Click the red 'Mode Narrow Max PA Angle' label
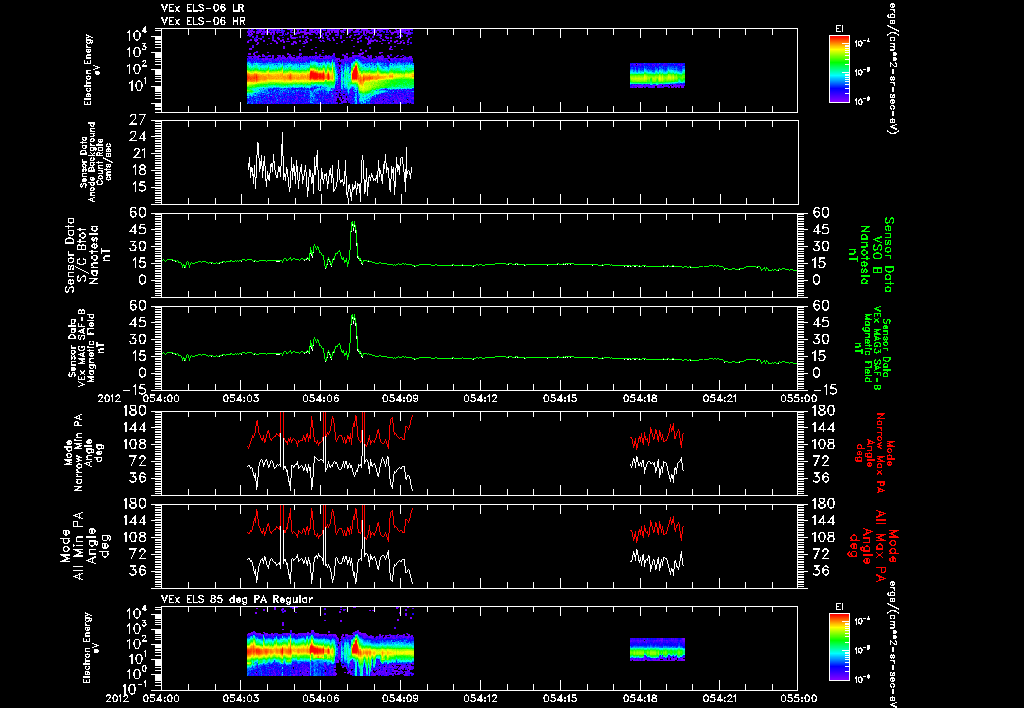The image size is (1024, 708). [x=875, y=452]
